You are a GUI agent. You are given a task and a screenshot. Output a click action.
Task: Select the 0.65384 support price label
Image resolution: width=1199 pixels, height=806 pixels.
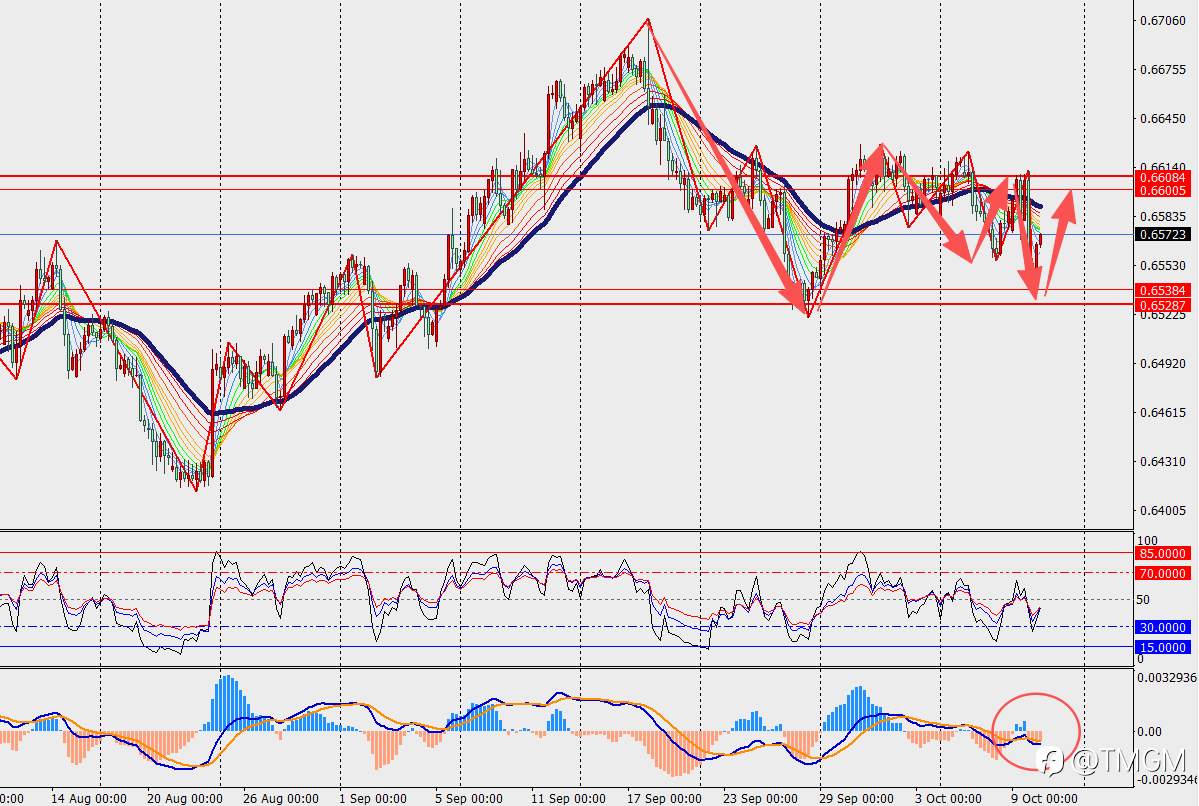tap(1162, 291)
